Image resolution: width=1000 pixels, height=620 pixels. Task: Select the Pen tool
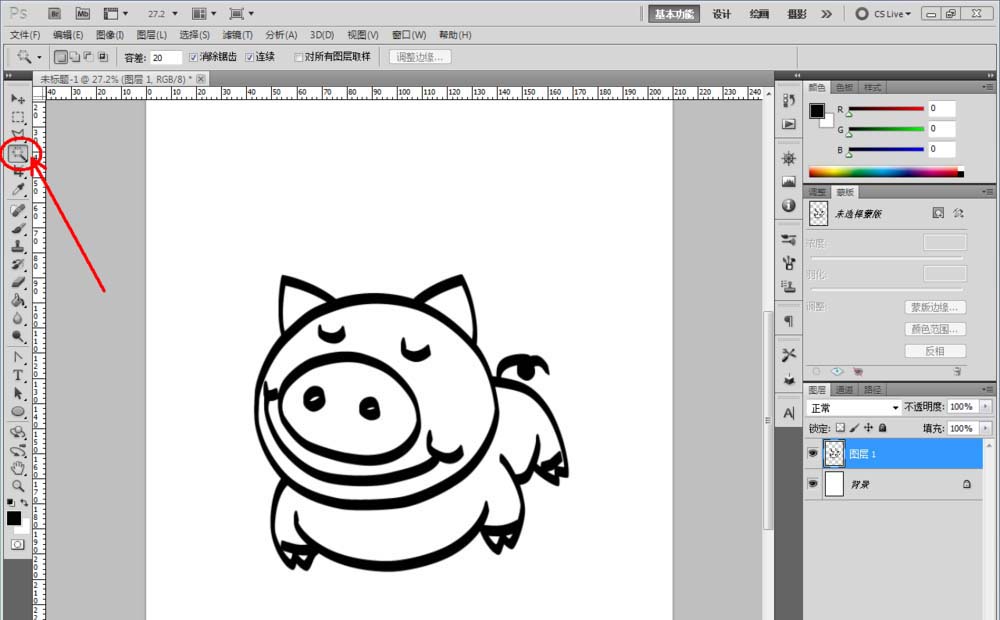click(18, 357)
